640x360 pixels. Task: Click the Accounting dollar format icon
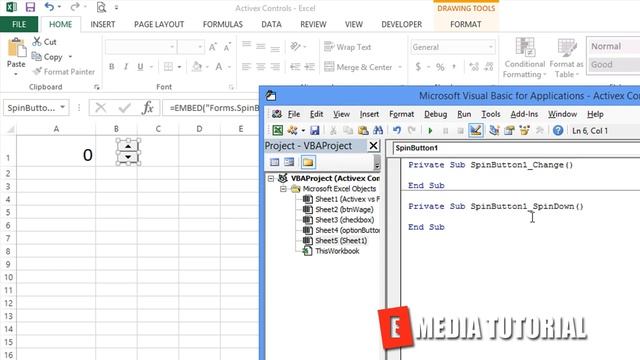coord(418,67)
